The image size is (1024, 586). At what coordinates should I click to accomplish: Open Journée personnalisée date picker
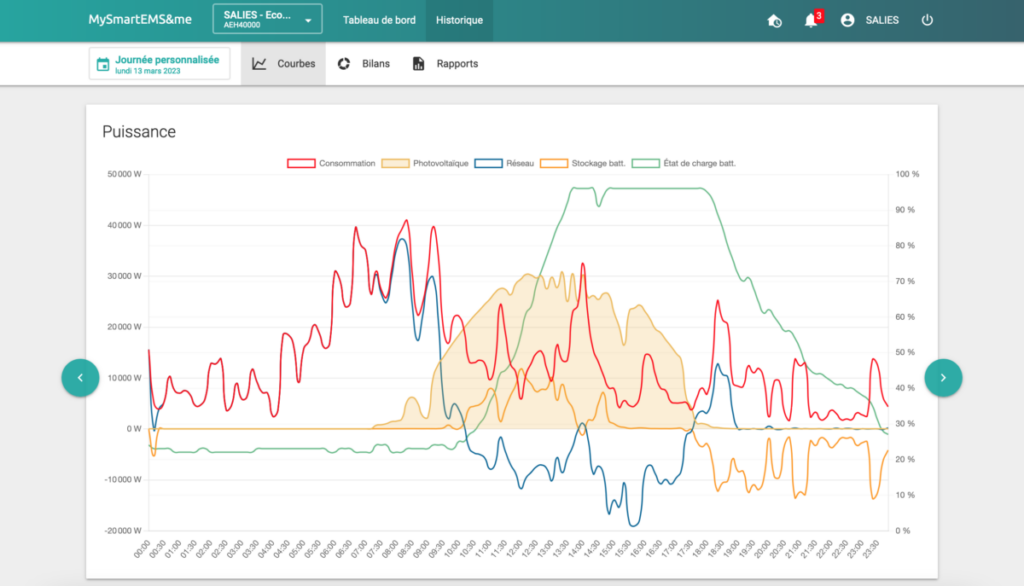pyautogui.click(x=159, y=64)
